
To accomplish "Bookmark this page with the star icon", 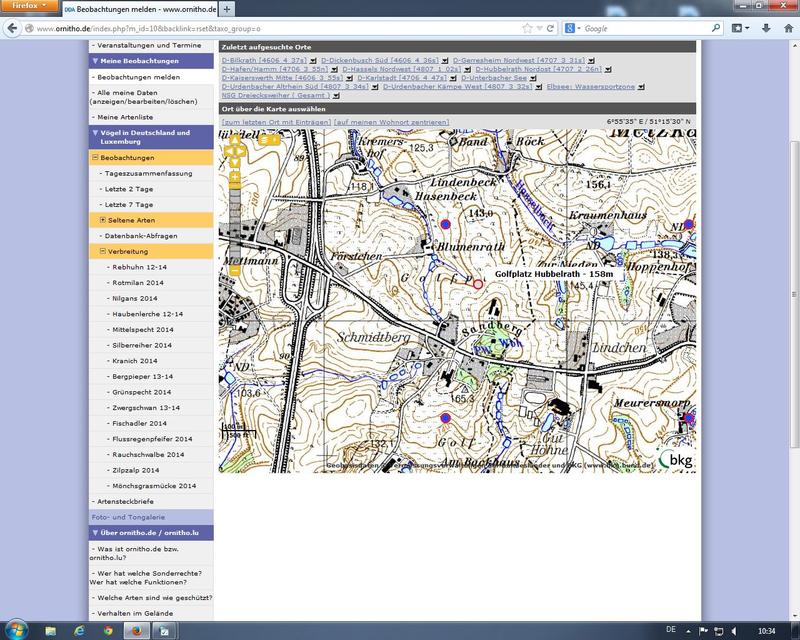I will pos(528,29).
